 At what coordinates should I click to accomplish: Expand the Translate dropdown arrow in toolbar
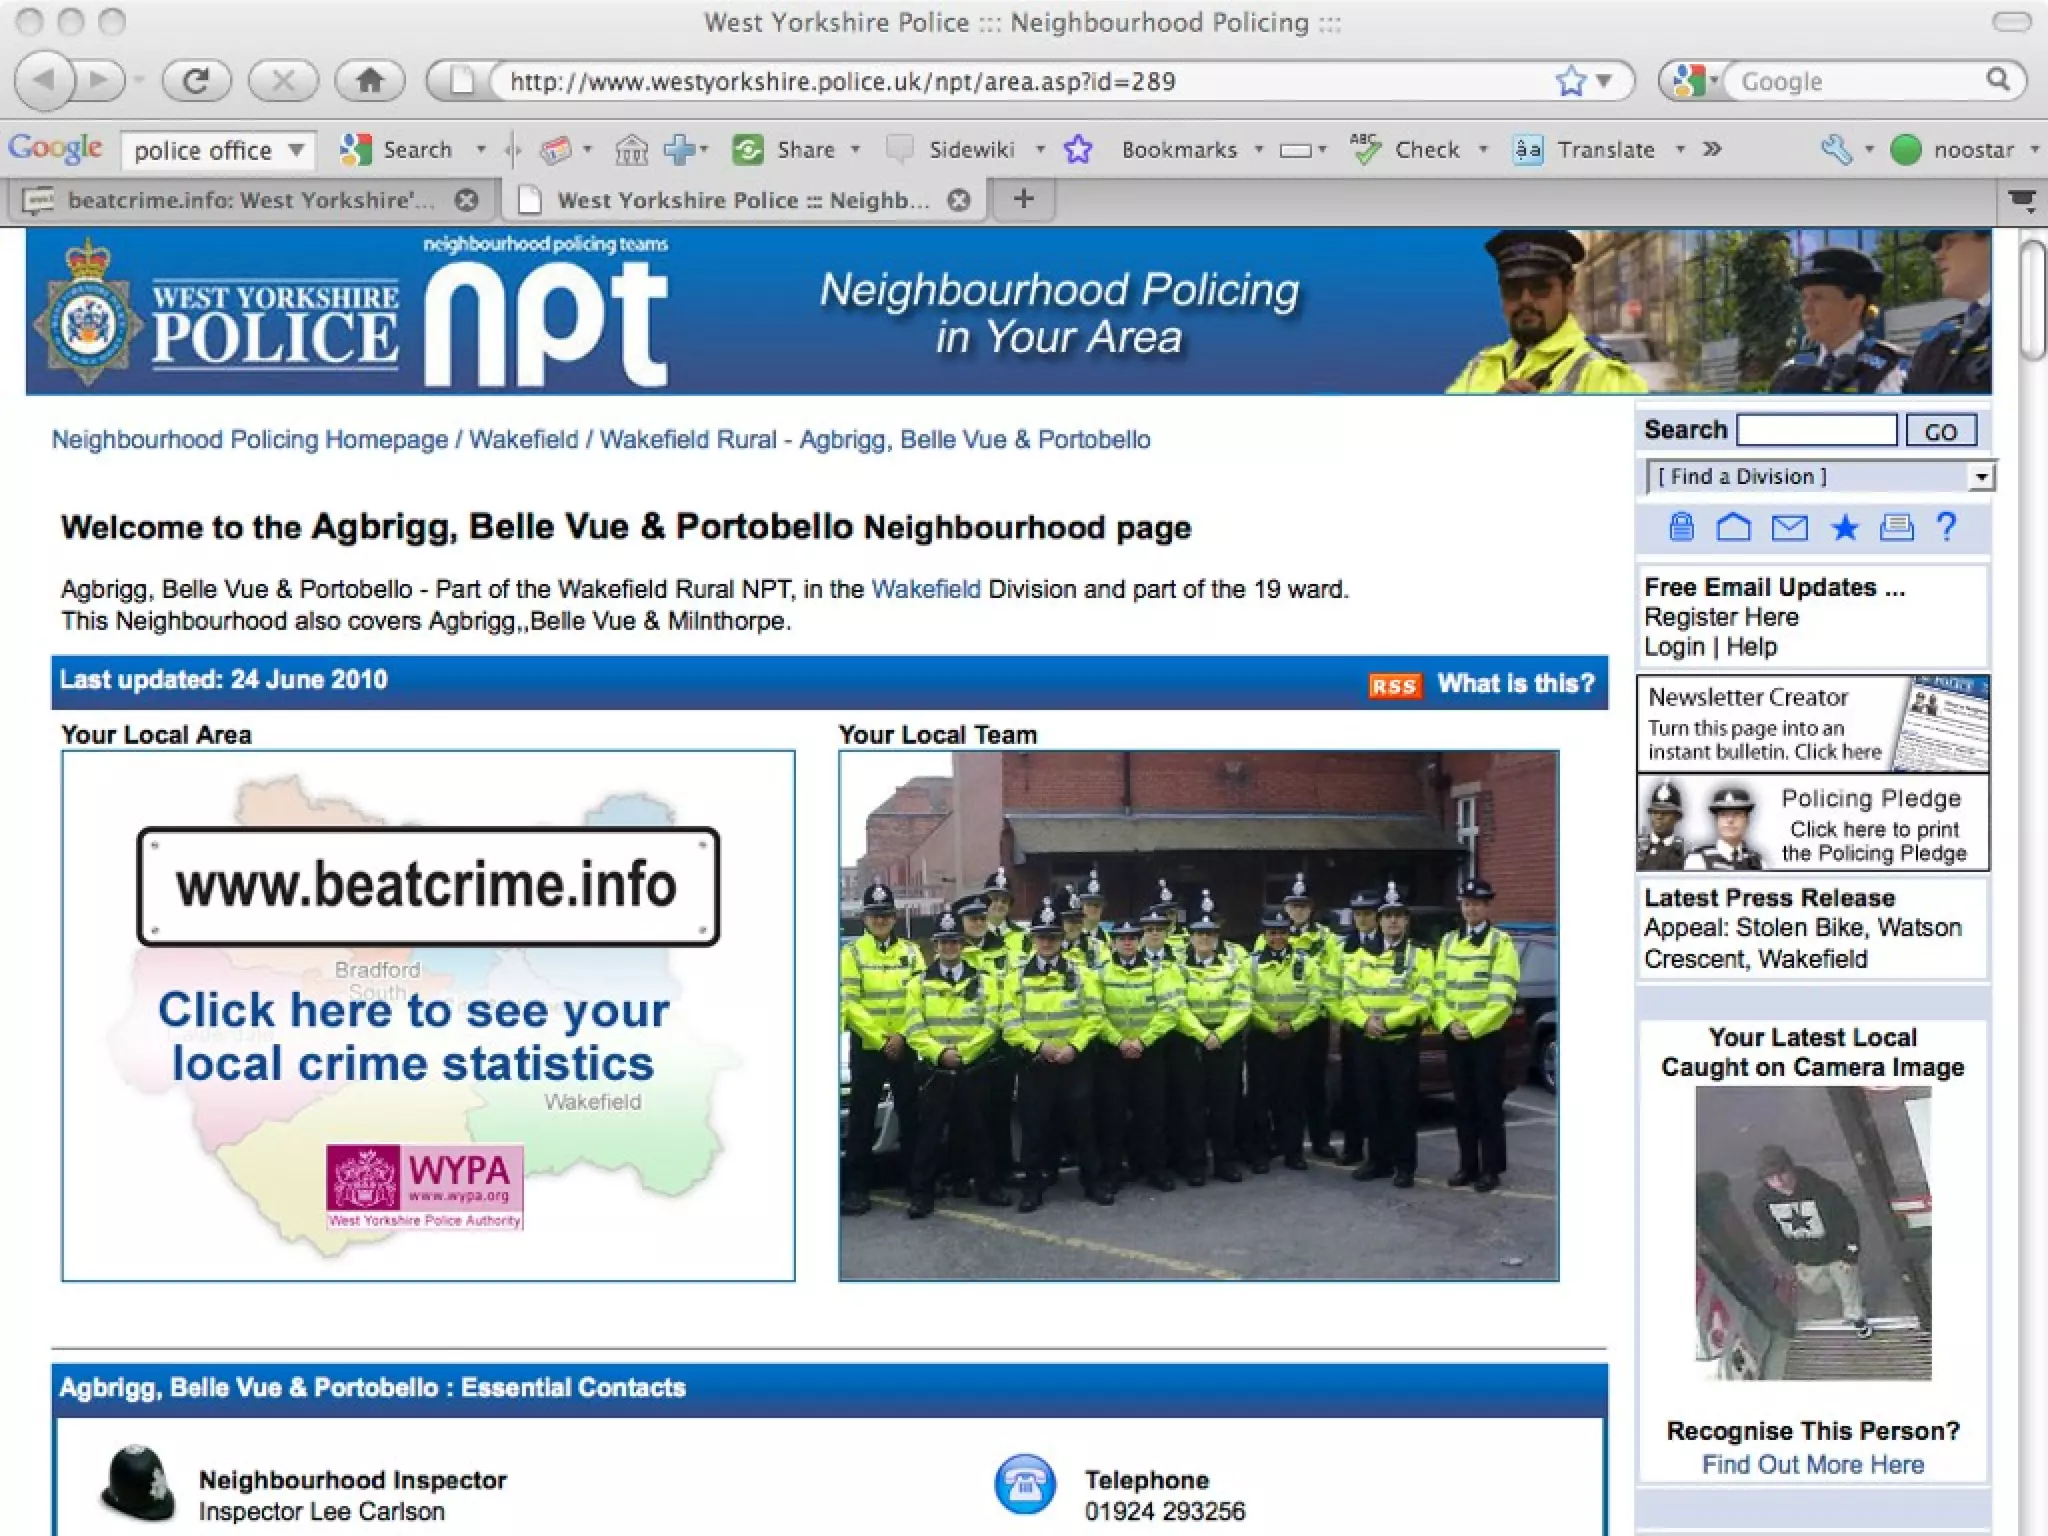point(1680,150)
